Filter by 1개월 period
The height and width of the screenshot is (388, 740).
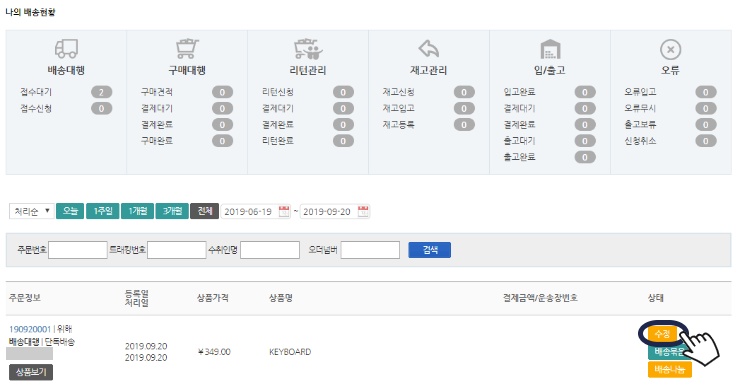137,211
